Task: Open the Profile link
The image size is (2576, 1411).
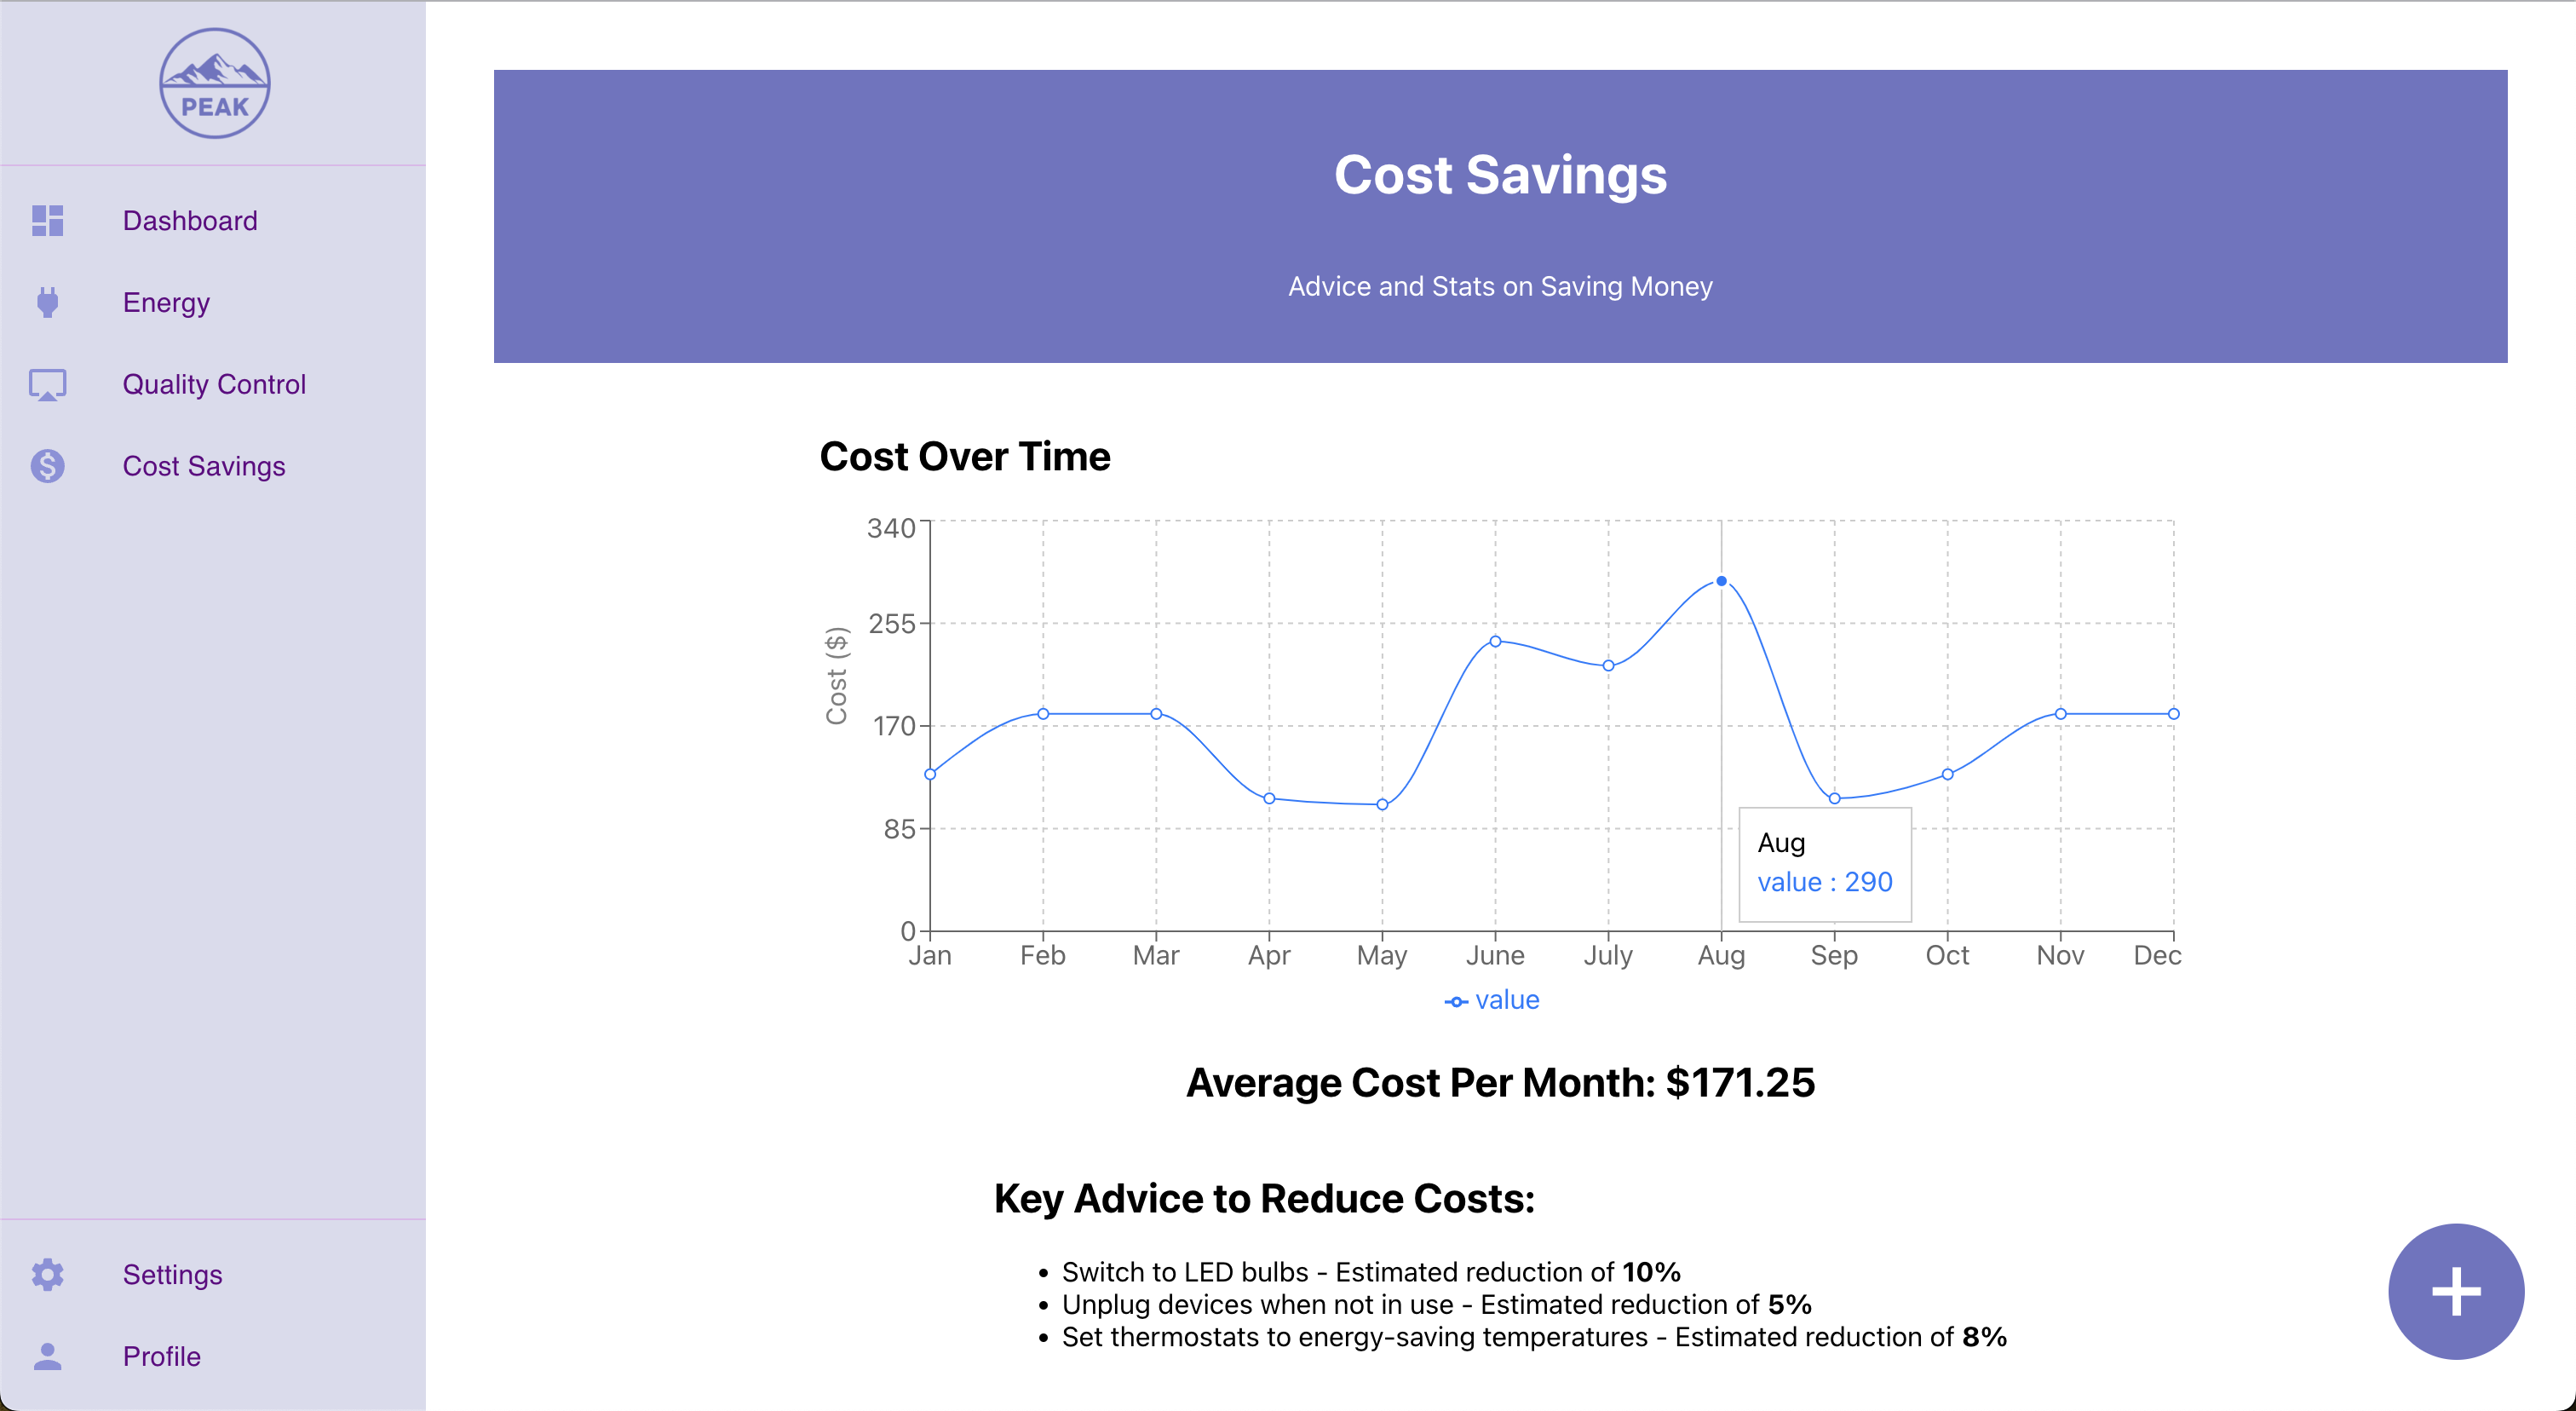Action: tap(161, 1356)
